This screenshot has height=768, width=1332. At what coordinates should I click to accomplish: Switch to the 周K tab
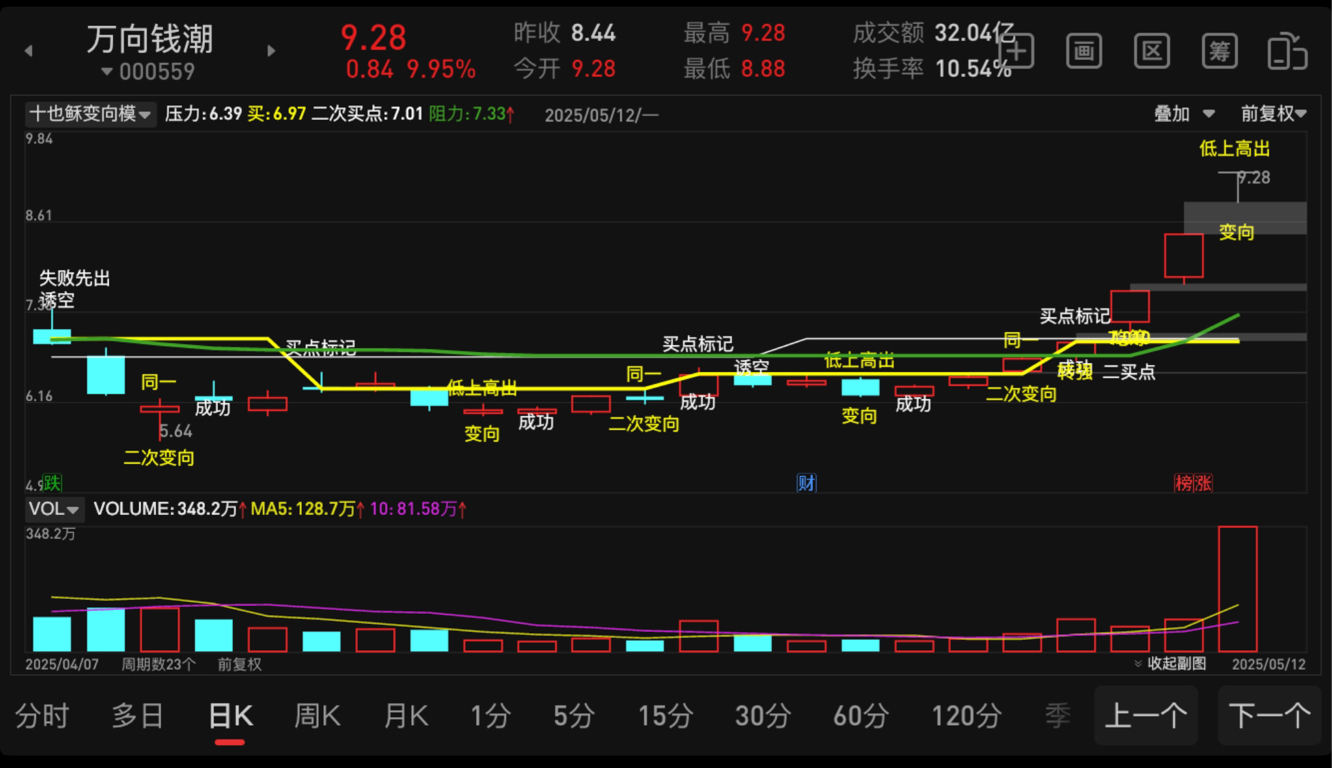[x=317, y=716]
